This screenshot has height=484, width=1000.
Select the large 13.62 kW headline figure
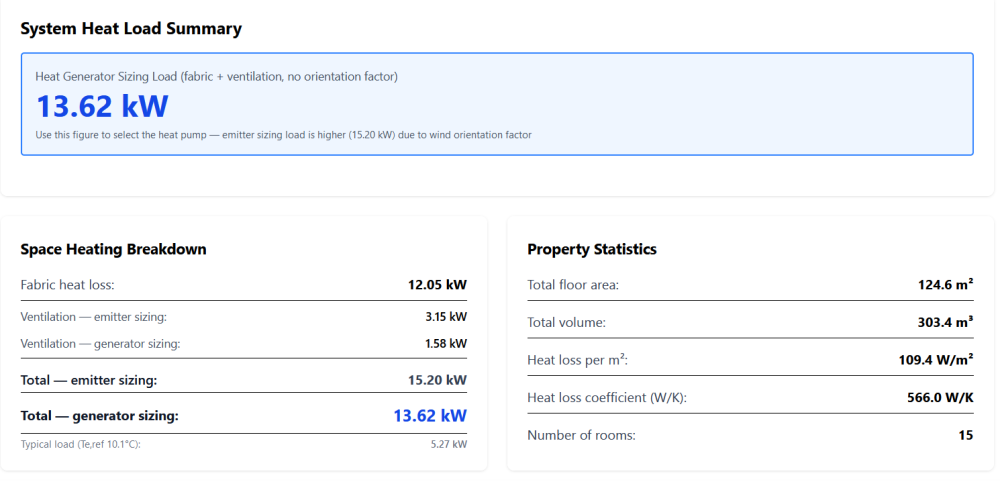[x=102, y=106]
